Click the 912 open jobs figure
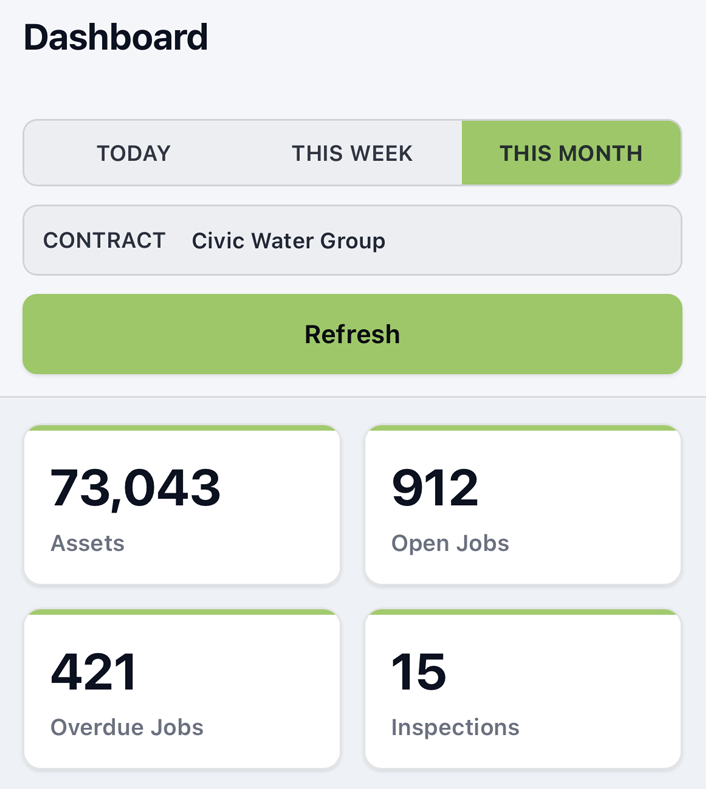Screen dimensions: 706x789 (x=435, y=488)
